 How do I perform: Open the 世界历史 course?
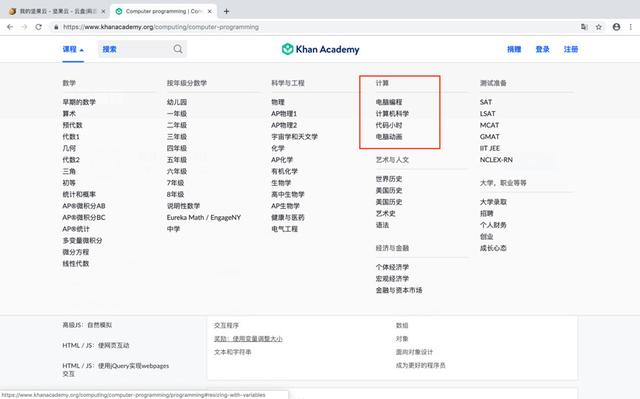(x=389, y=179)
